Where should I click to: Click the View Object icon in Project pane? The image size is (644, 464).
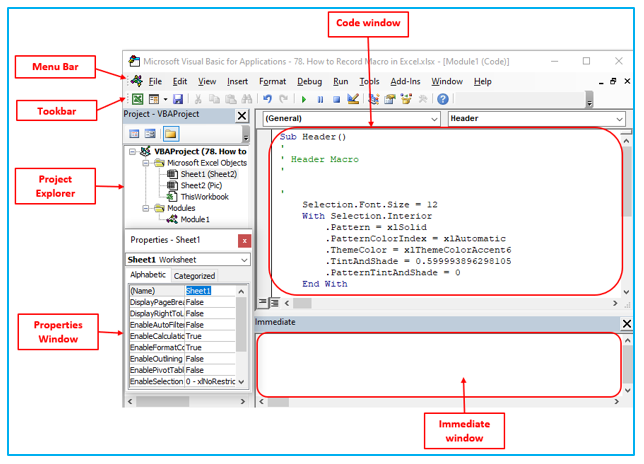click(150, 134)
